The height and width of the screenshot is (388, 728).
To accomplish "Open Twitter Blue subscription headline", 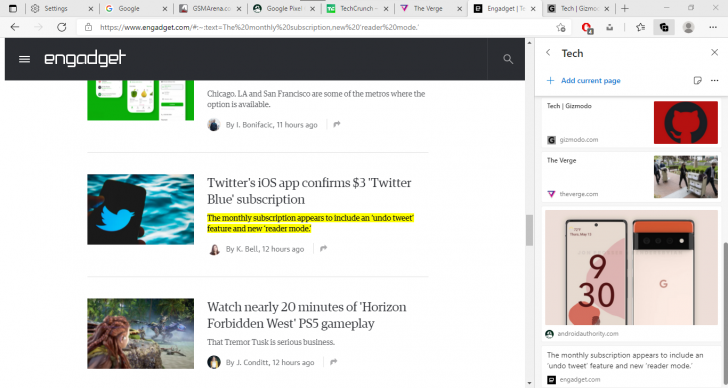I will coord(309,191).
